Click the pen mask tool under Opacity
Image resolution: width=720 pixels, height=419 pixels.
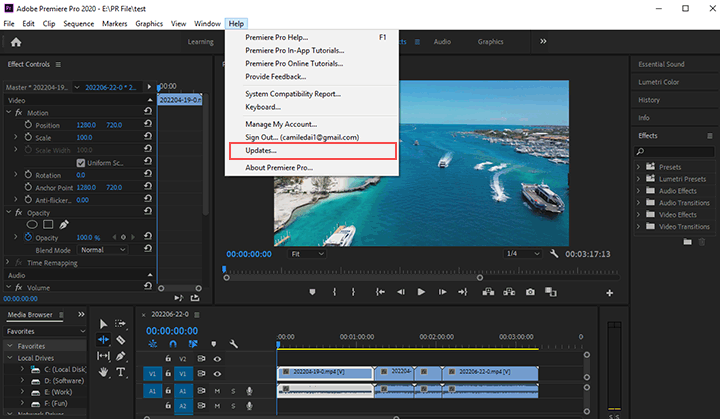[65, 224]
